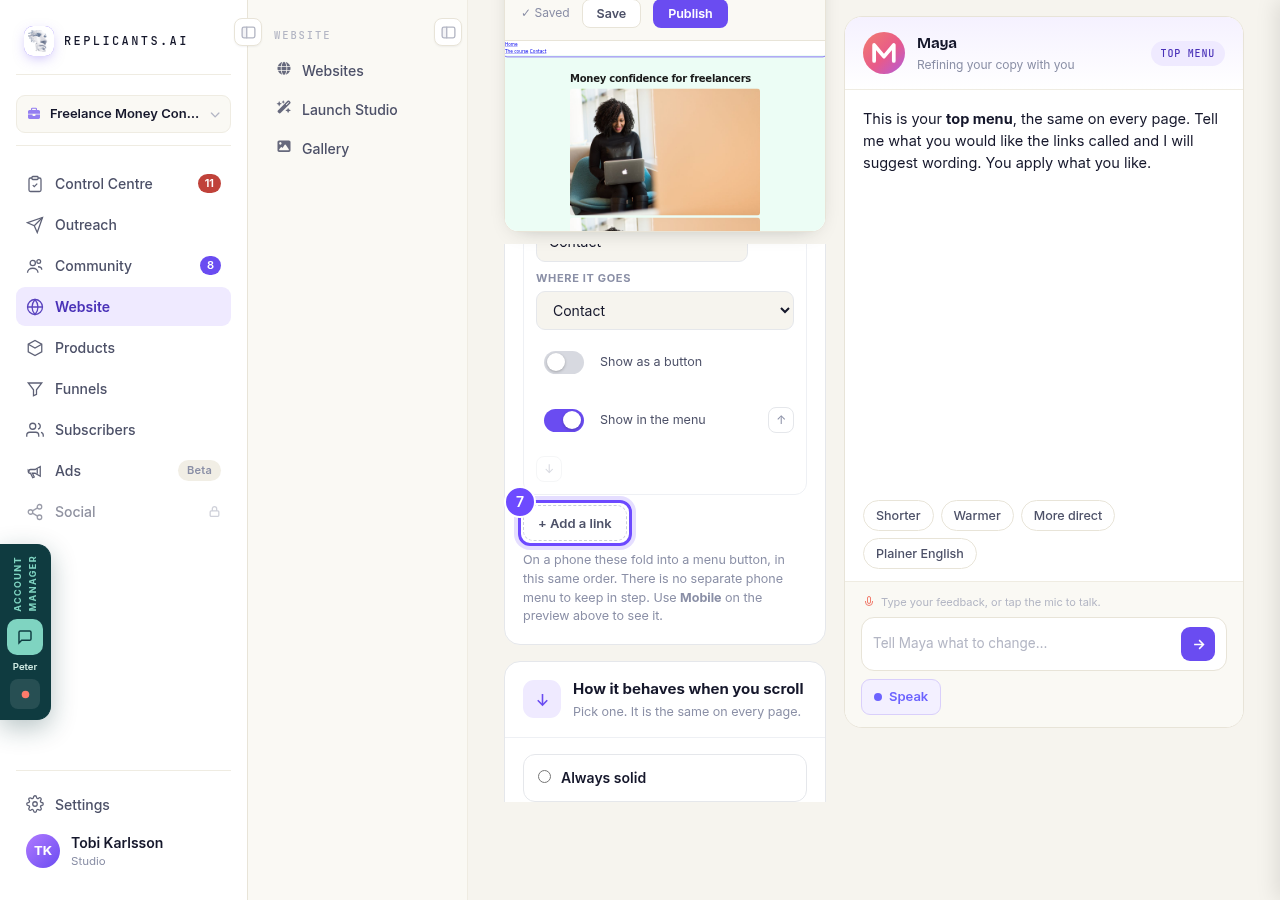Publish the website
This screenshot has height=900, width=1280.
pos(690,13)
